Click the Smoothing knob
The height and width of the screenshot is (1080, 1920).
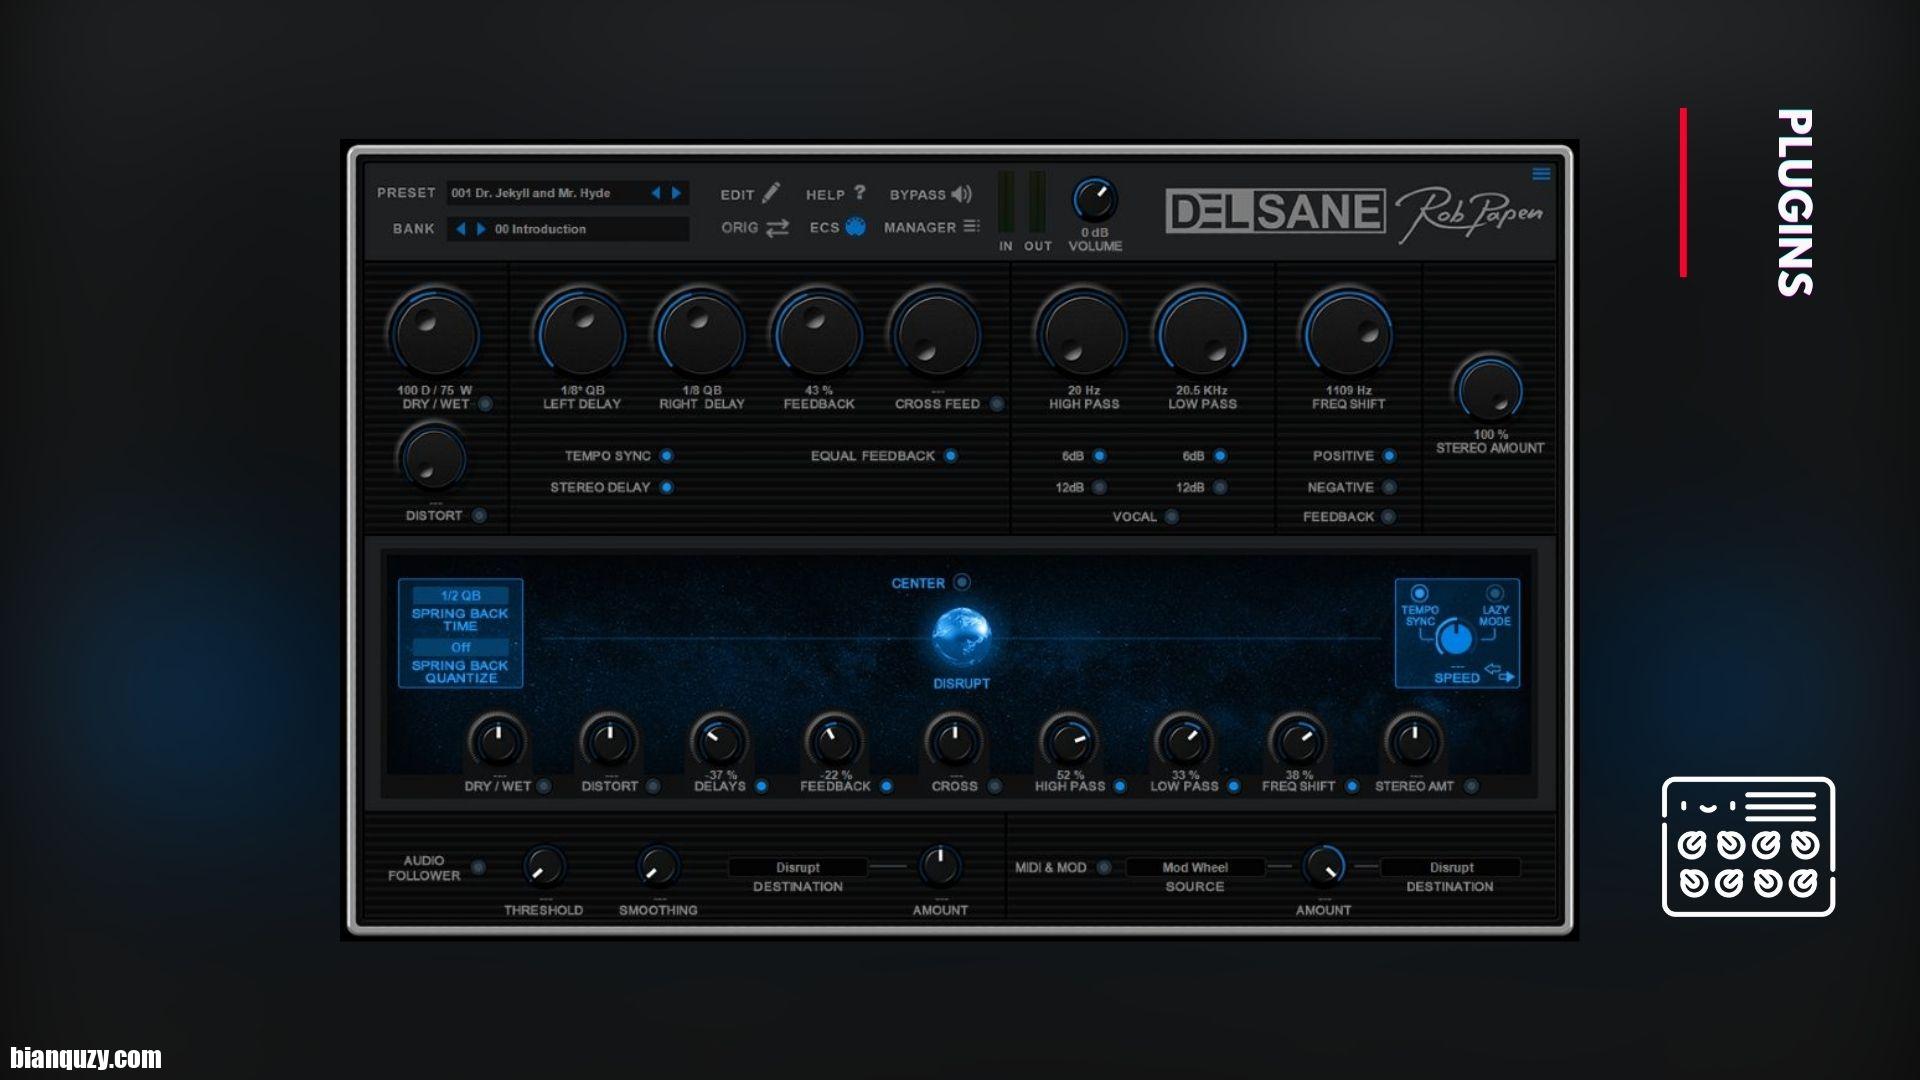658,867
